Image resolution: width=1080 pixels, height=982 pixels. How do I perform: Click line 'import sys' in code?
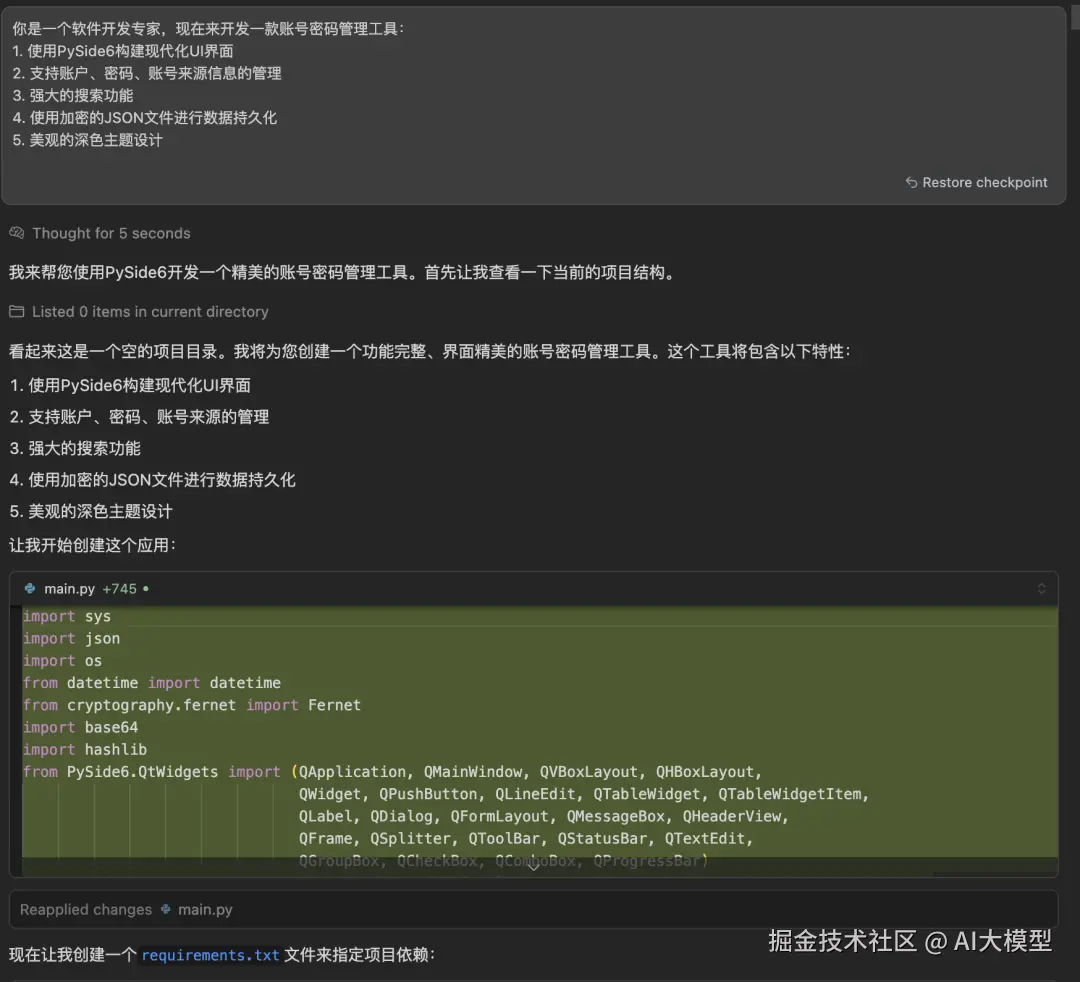[67, 616]
